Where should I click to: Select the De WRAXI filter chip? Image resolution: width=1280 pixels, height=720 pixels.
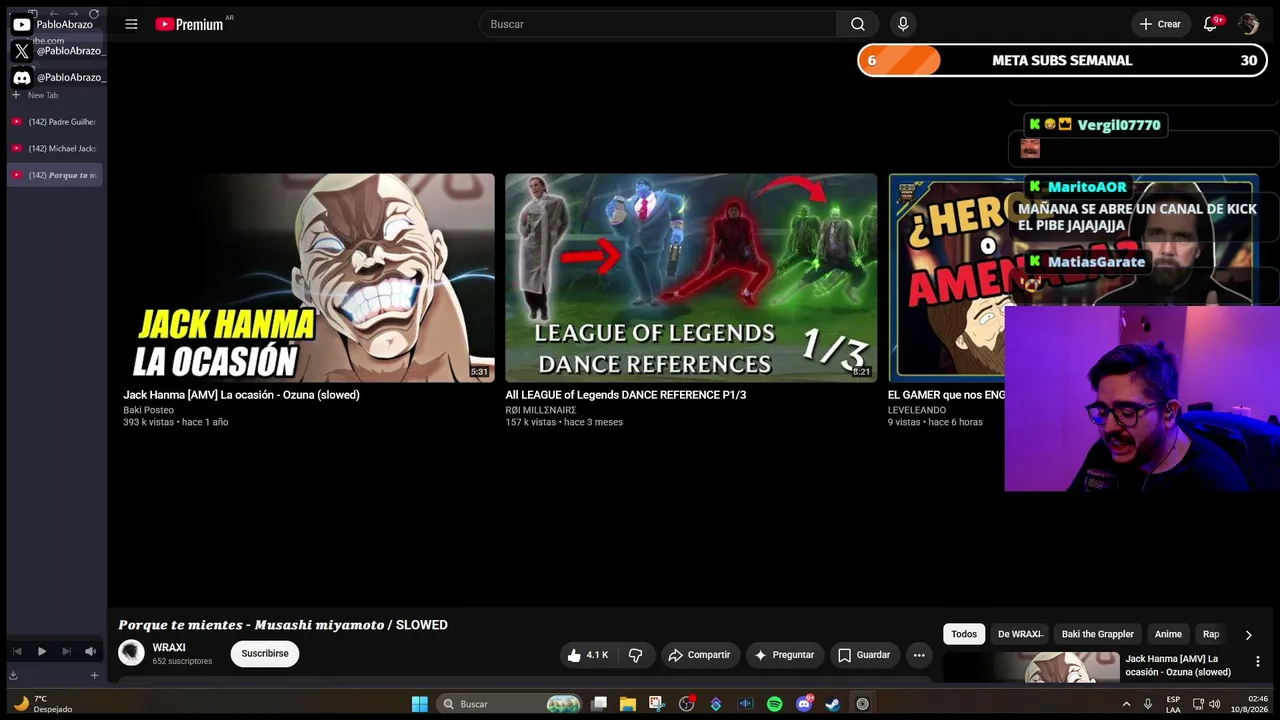[x=1020, y=634]
